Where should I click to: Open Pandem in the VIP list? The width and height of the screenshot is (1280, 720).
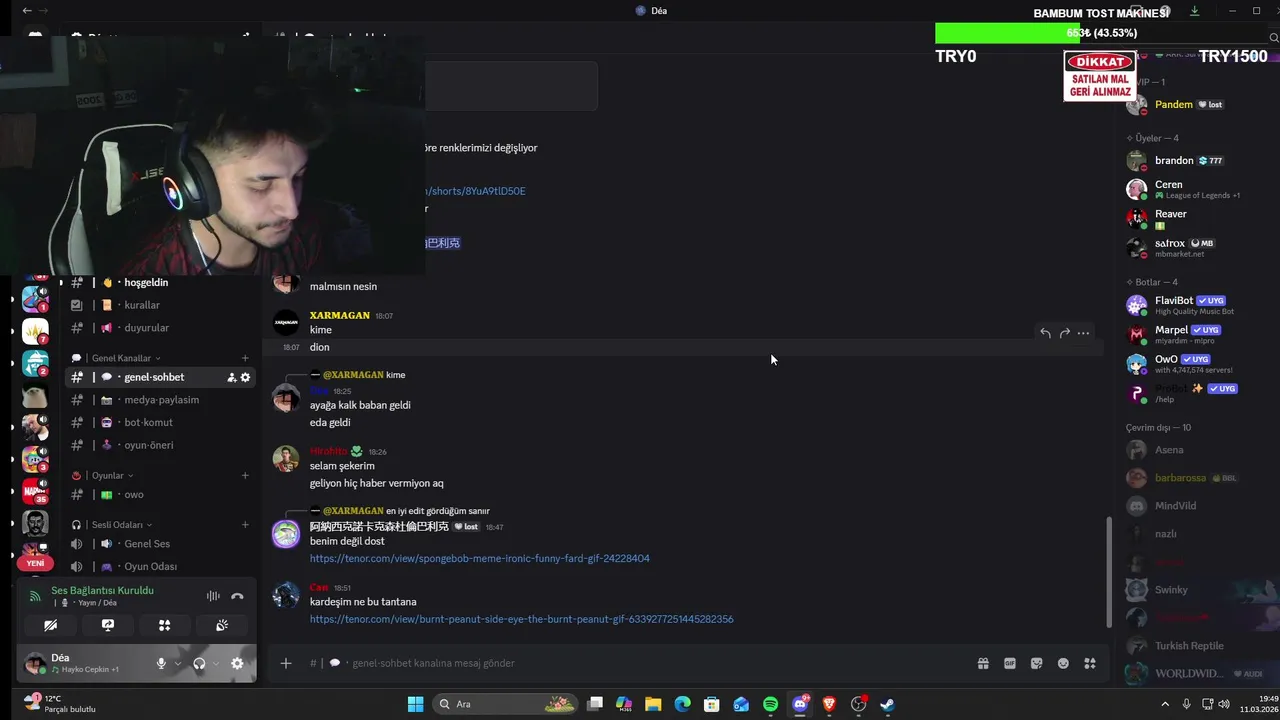[x=1196, y=104]
